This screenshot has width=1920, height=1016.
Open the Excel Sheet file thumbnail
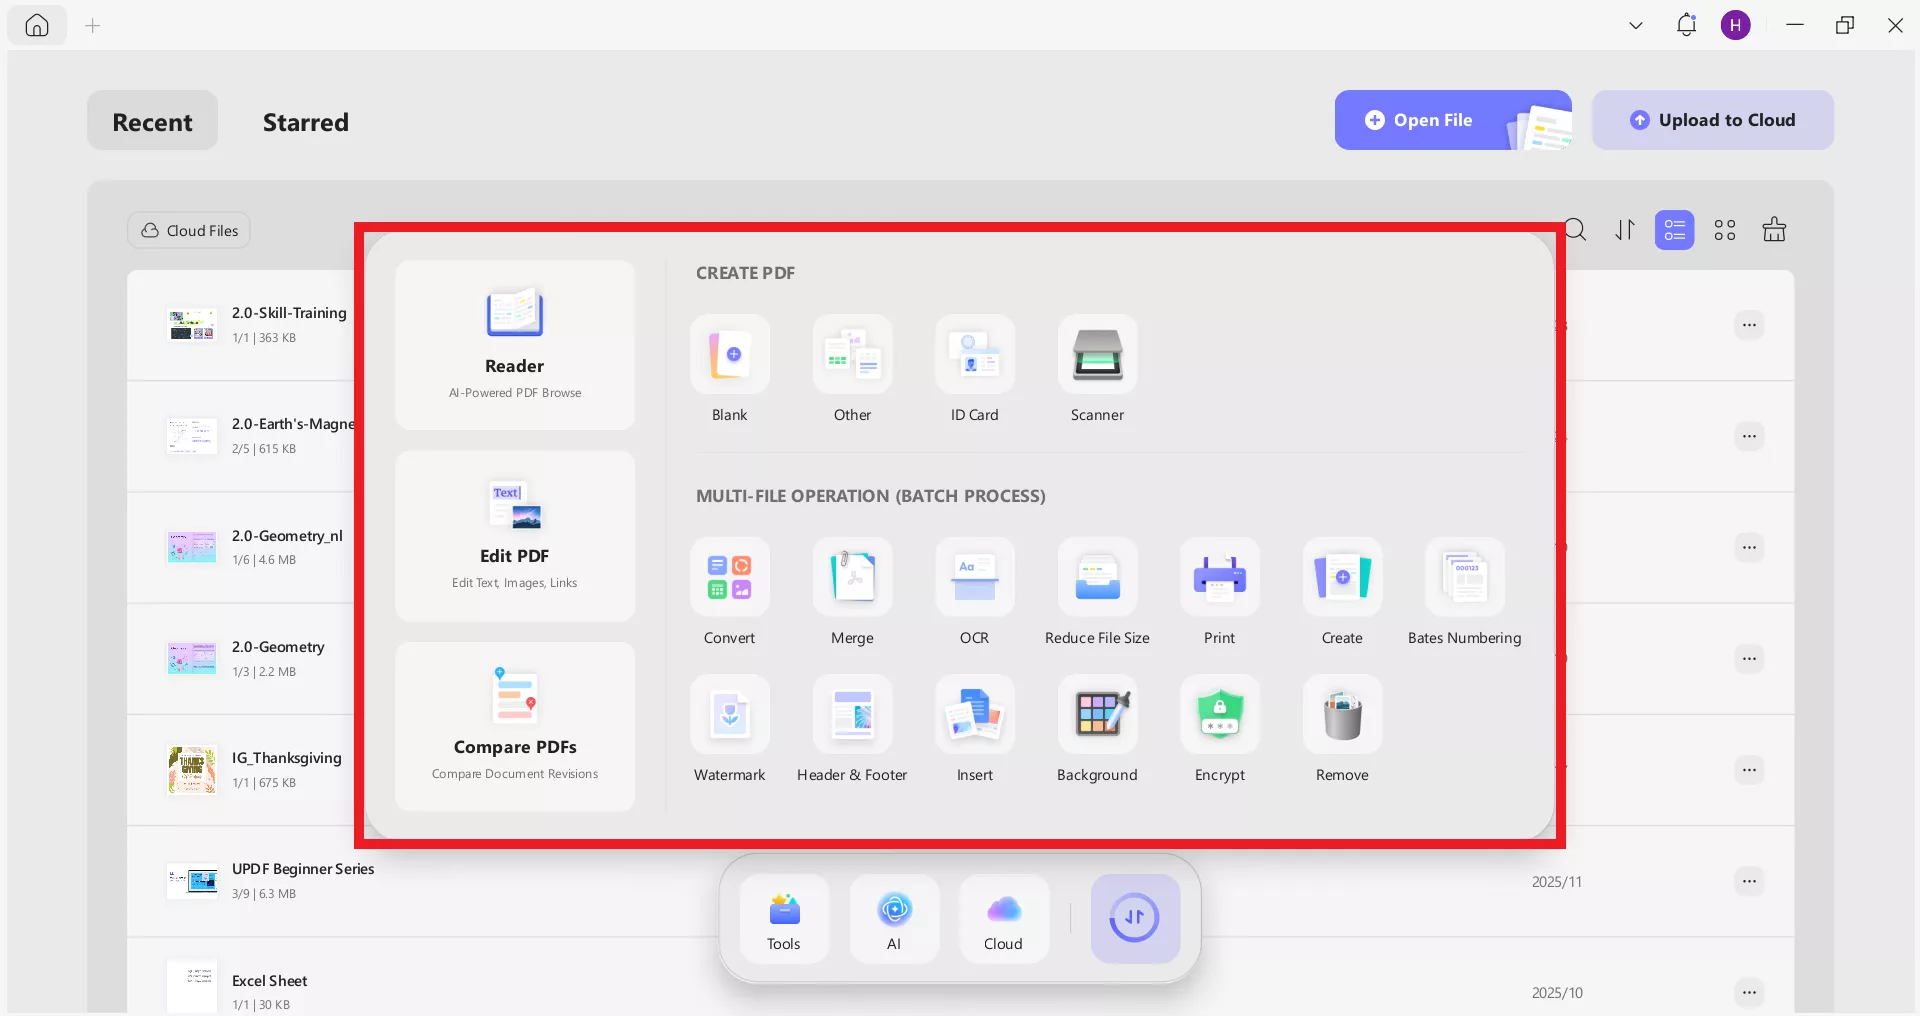(x=192, y=986)
